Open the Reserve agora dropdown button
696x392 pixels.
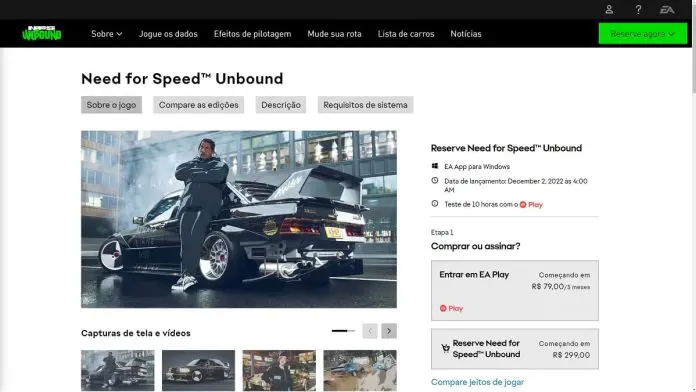(x=643, y=34)
